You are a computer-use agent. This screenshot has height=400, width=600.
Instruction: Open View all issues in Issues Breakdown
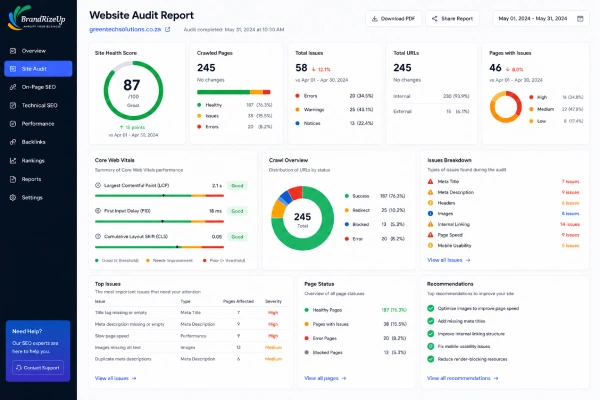coord(448,260)
